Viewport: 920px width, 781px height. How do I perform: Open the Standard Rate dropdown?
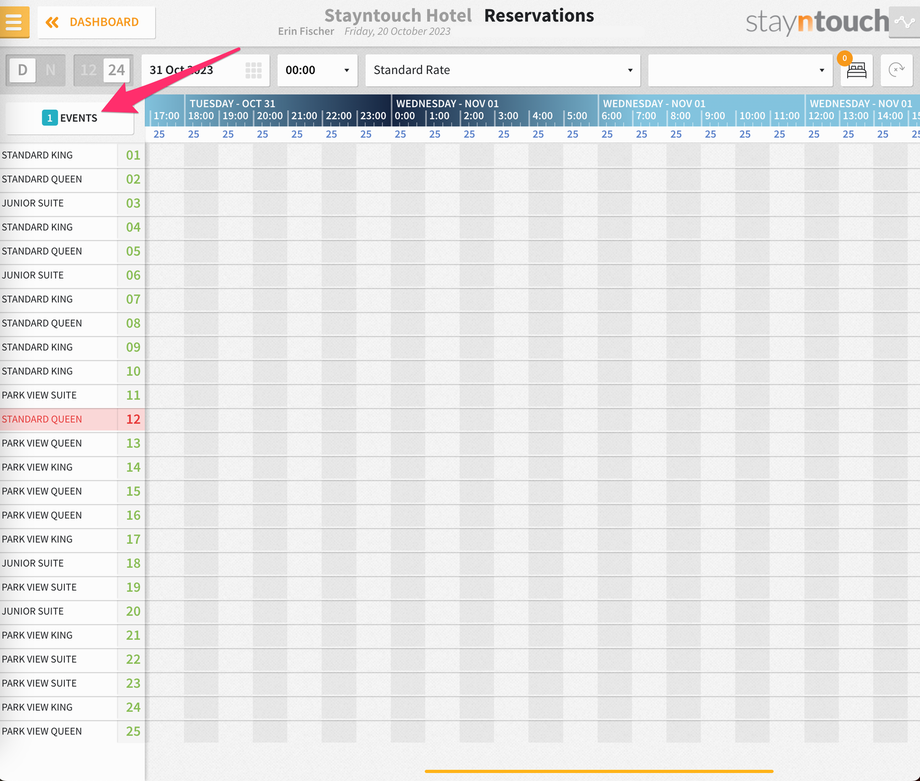pos(503,70)
